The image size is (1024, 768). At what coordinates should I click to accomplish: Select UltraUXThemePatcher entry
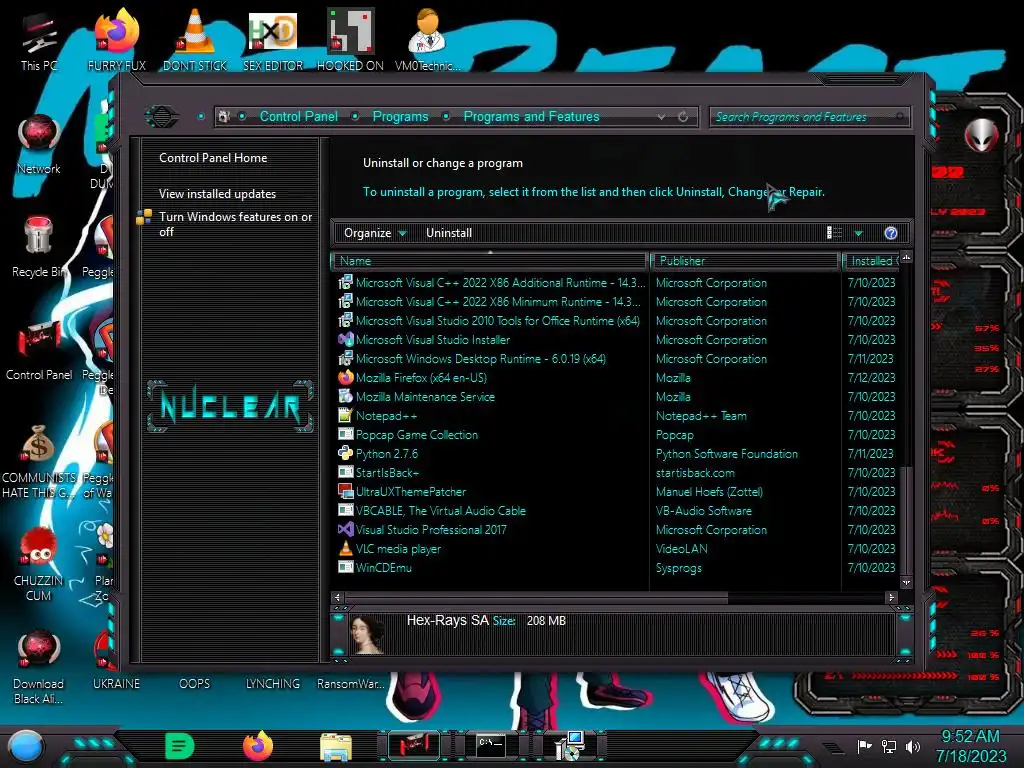410,492
